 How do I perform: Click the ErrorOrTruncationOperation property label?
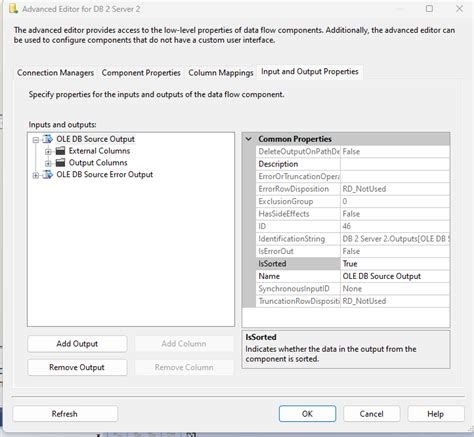(x=298, y=176)
